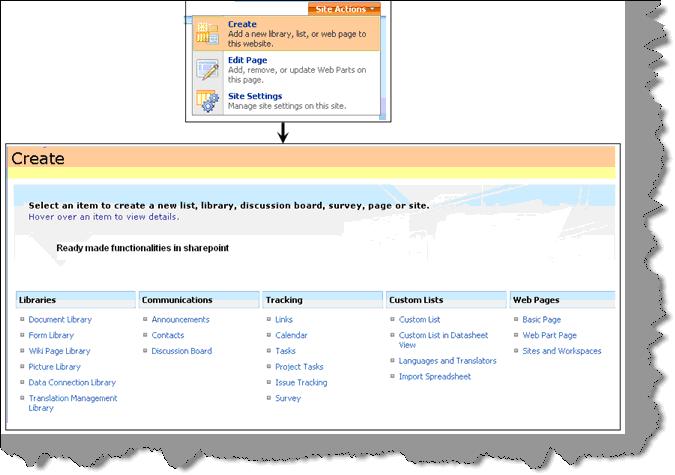The image size is (675, 475).
Task: Open Form Library link
Action: point(51,335)
